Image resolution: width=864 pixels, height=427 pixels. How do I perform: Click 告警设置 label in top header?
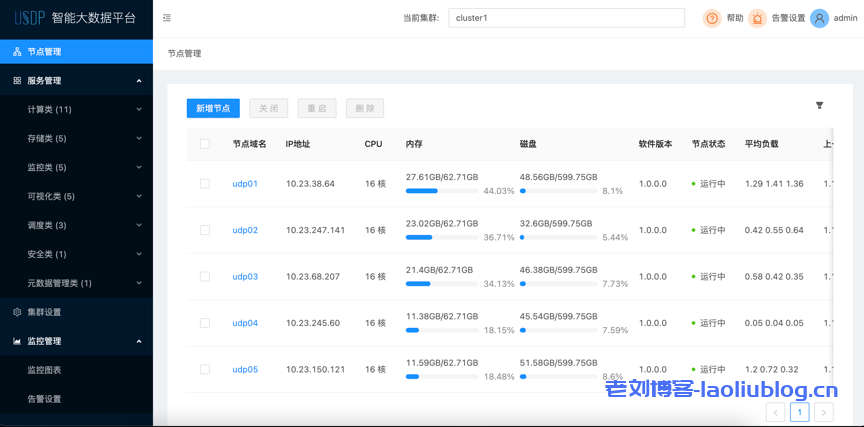[789, 18]
